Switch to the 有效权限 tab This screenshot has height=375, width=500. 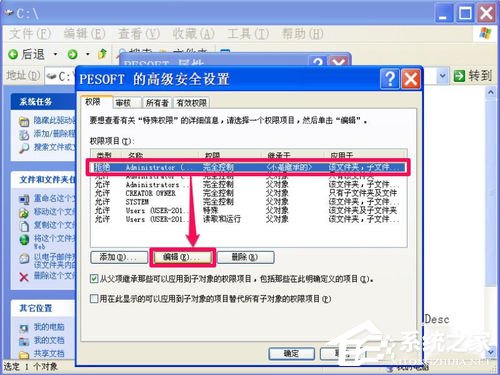tap(192, 103)
